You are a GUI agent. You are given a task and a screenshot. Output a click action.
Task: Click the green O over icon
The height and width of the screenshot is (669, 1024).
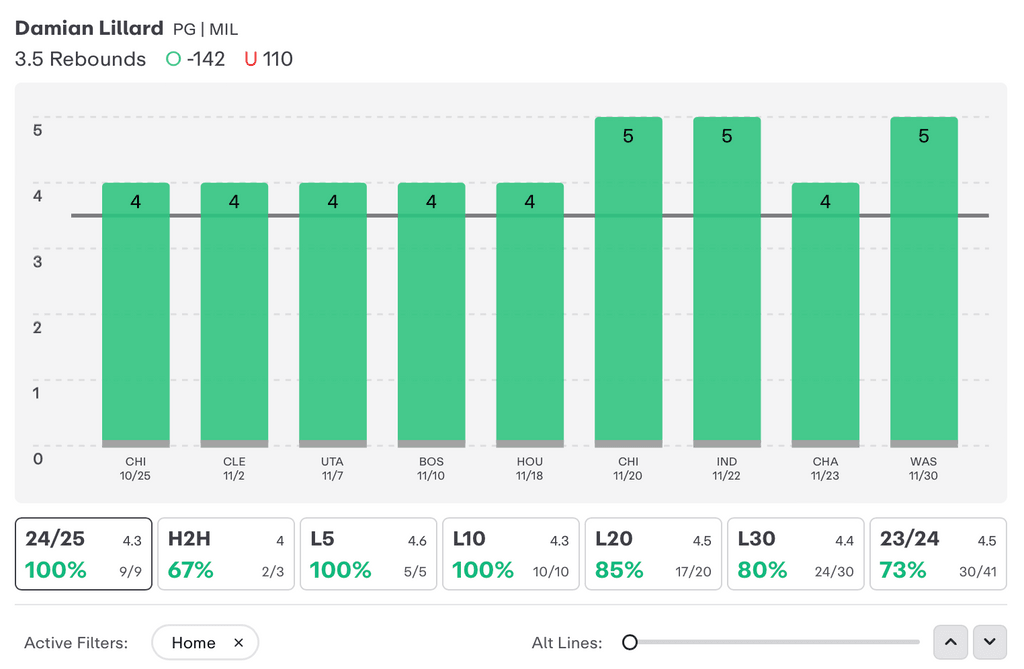(173, 59)
